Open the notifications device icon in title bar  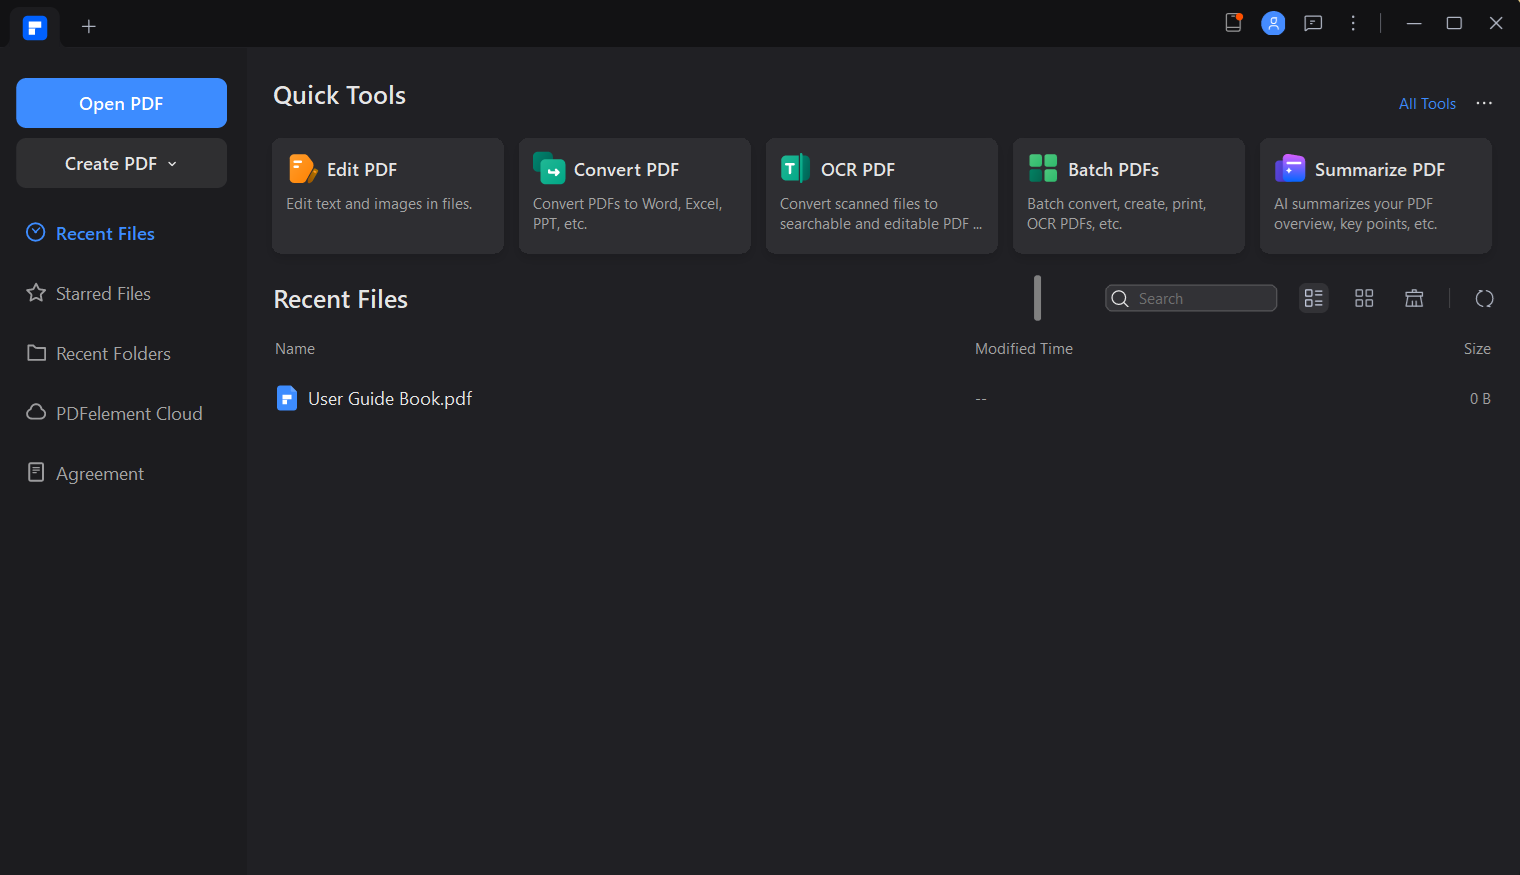click(x=1234, y=23)
